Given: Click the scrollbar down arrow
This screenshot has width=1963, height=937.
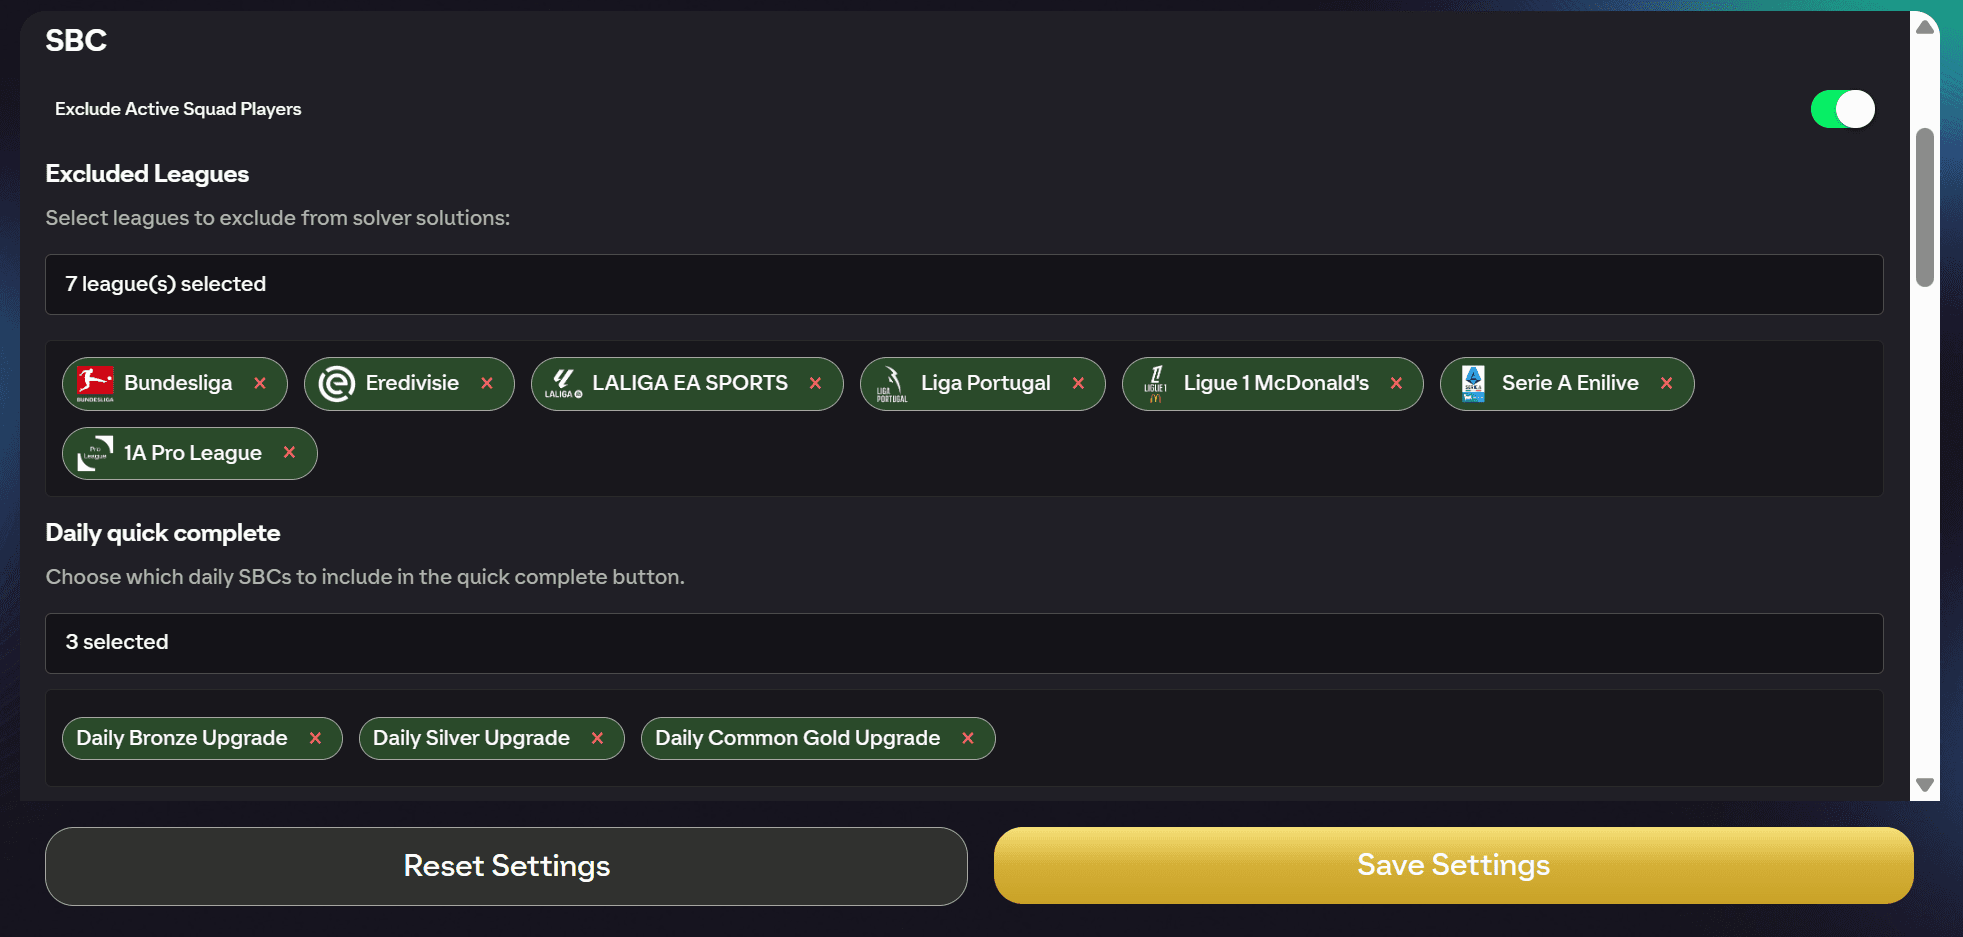Looking at the screenshot, I should tap(1925, 785).
